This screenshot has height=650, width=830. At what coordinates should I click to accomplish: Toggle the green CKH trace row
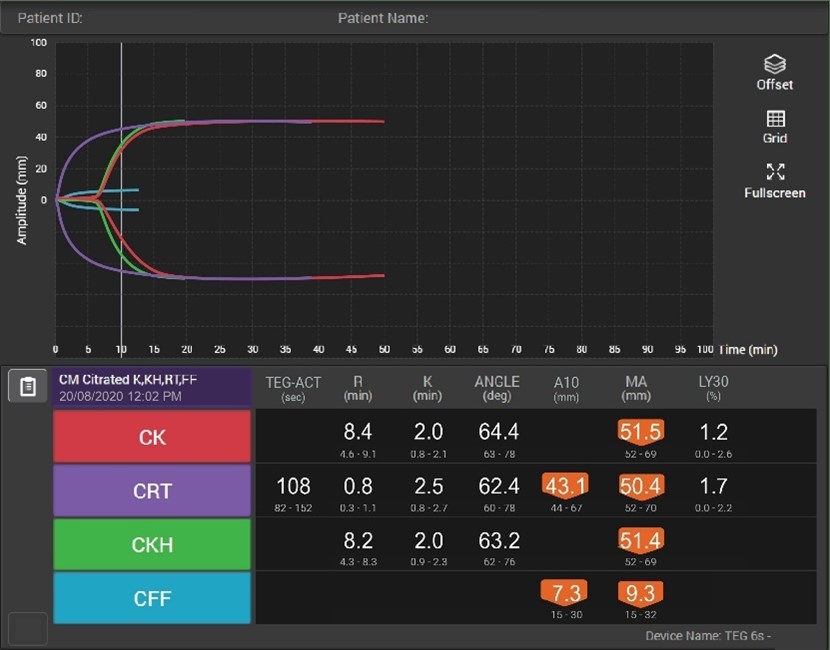pos(152,545)
